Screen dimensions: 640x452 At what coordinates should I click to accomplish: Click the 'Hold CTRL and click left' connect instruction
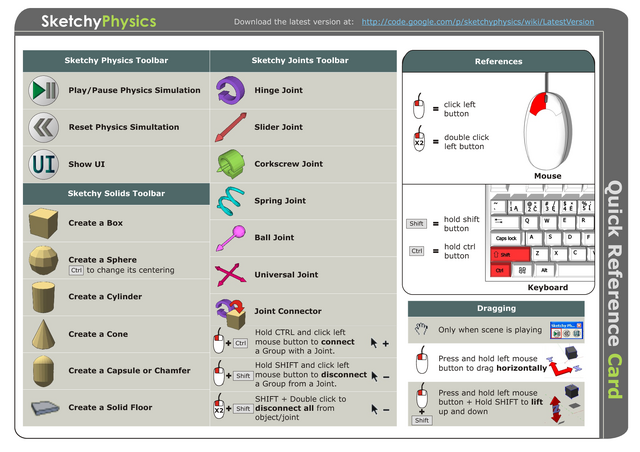pos(304,342)
